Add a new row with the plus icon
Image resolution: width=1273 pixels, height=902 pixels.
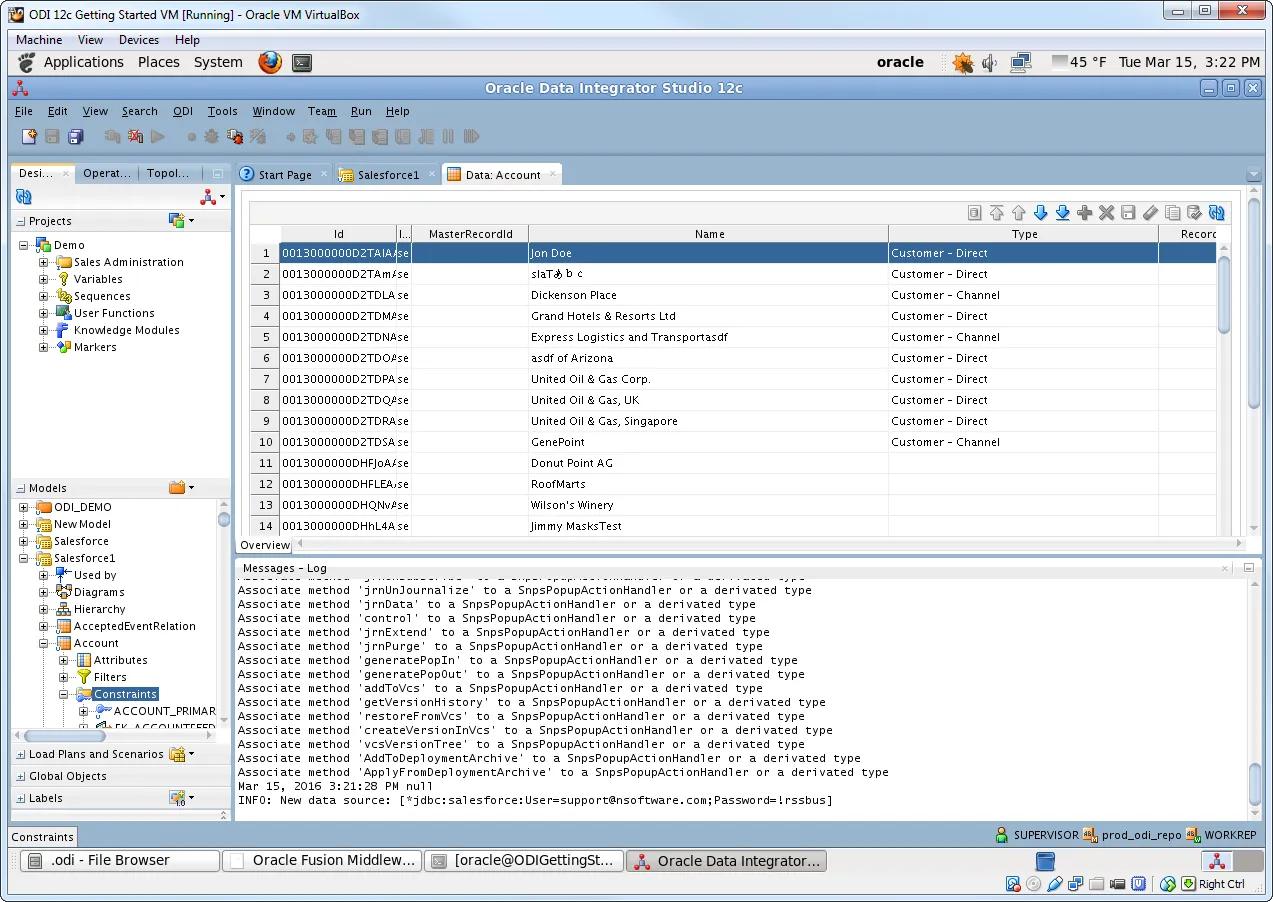1085,213
